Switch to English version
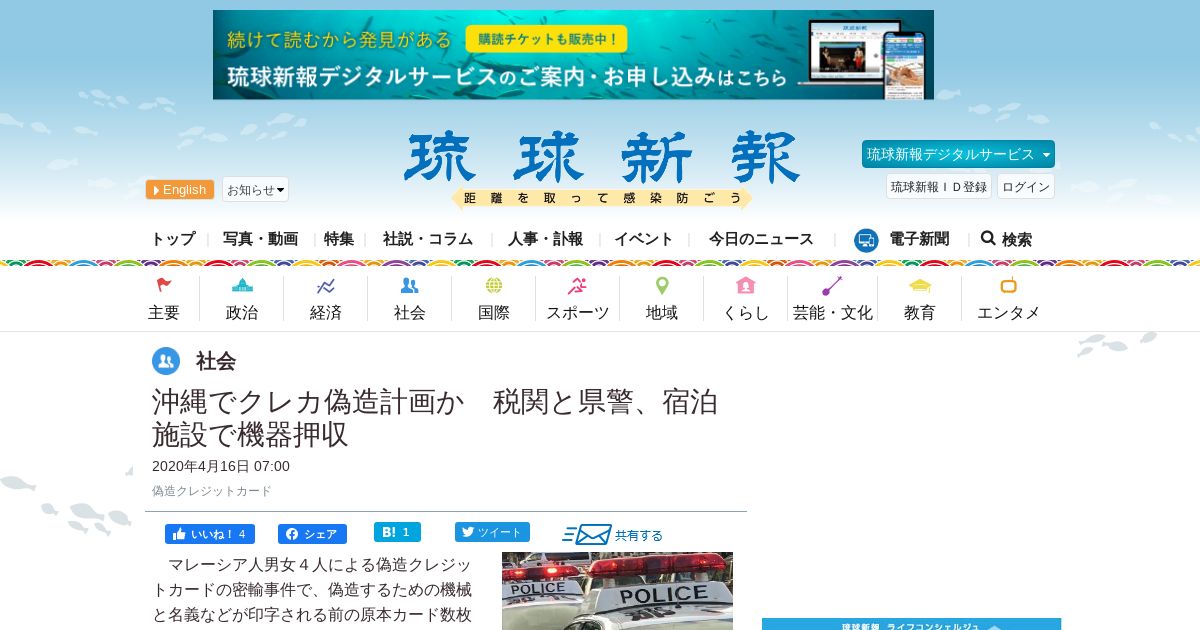 pos(180,189)
